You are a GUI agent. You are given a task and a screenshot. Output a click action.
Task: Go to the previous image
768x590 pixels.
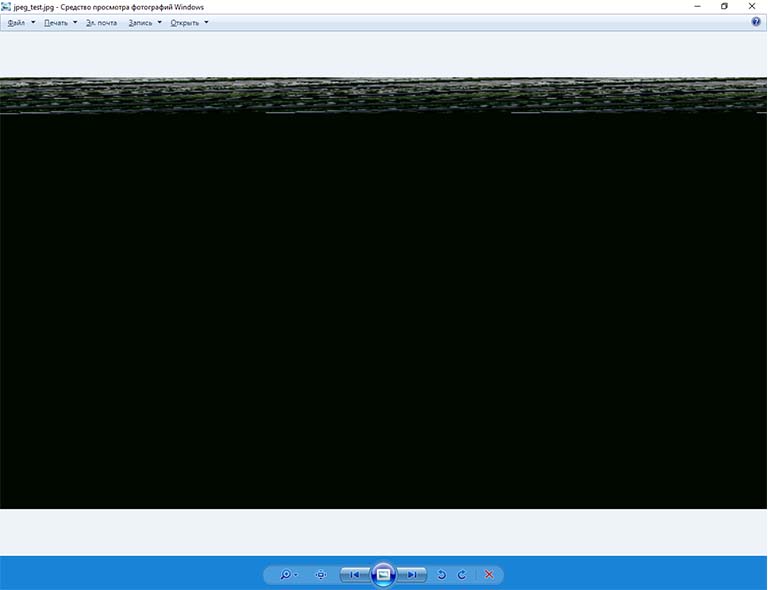(354, 575)
